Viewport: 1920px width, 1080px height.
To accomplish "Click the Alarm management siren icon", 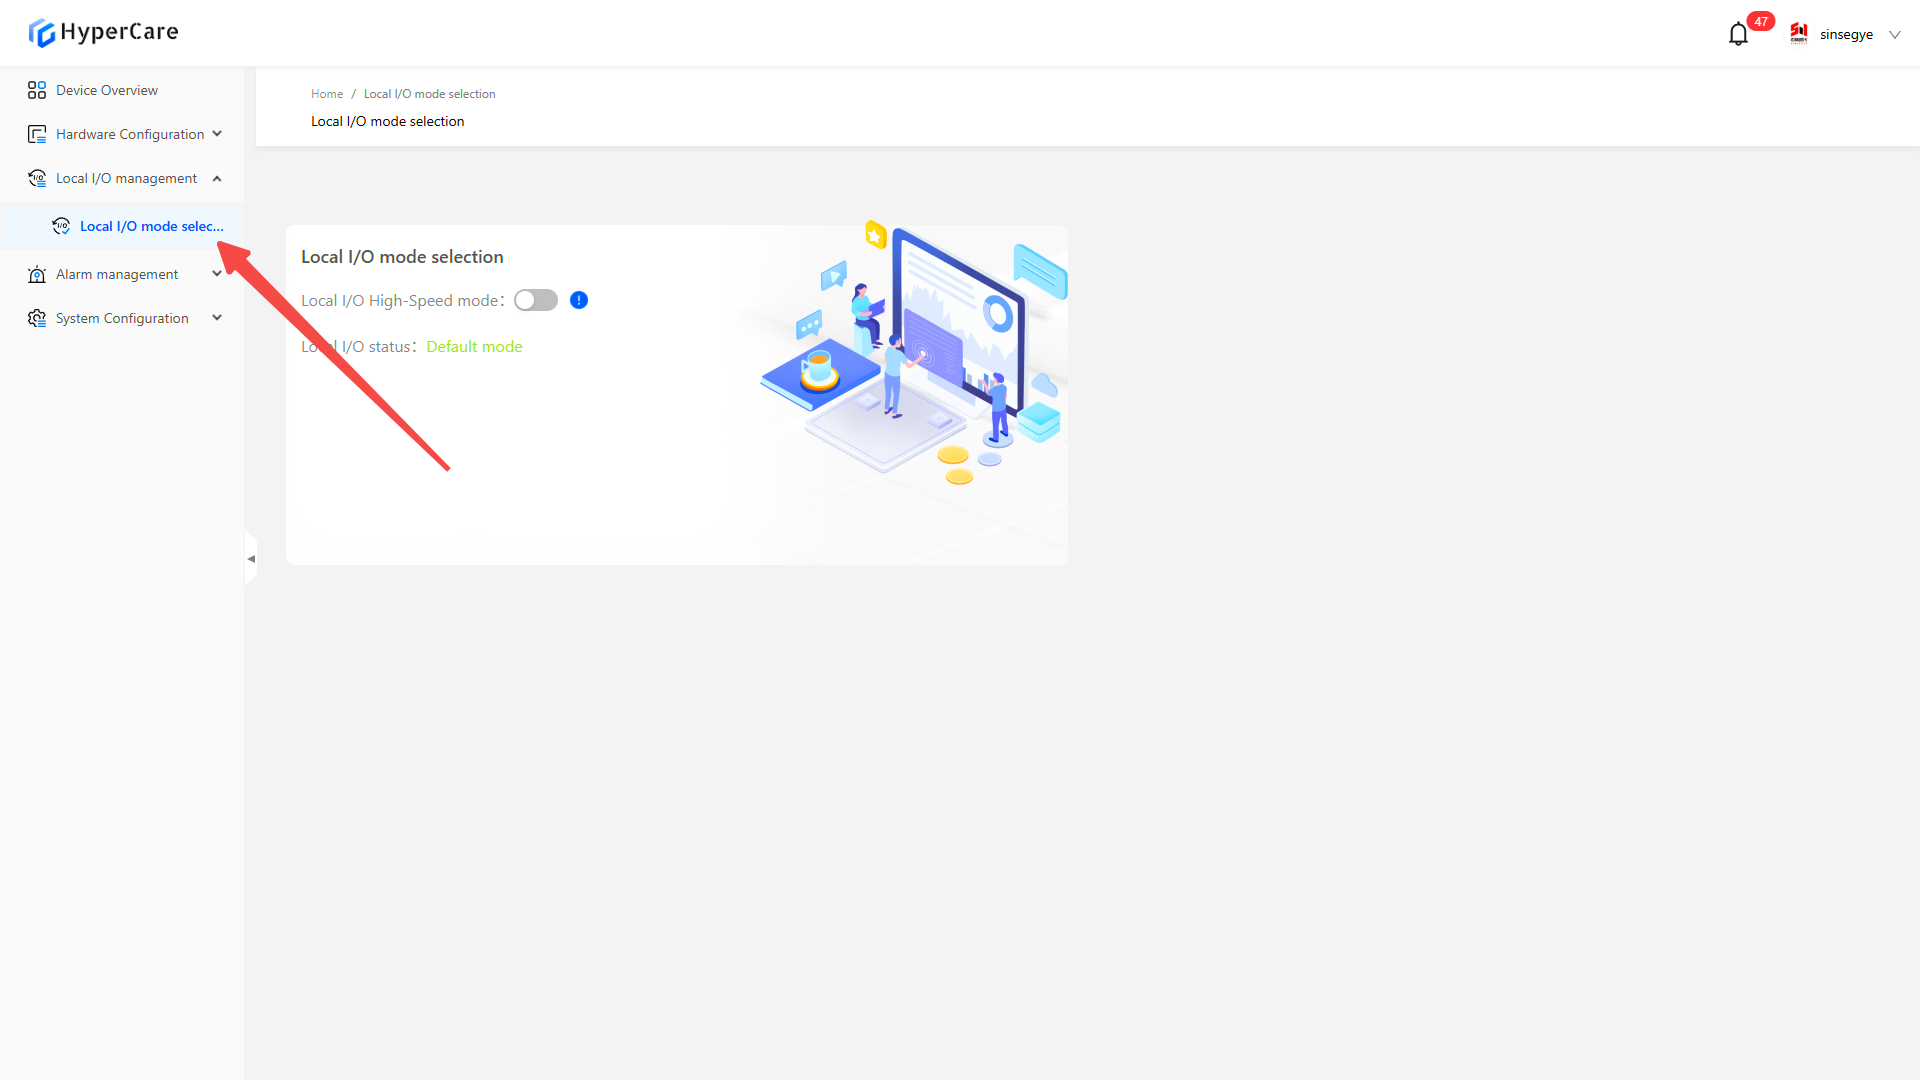I will 37,274.
